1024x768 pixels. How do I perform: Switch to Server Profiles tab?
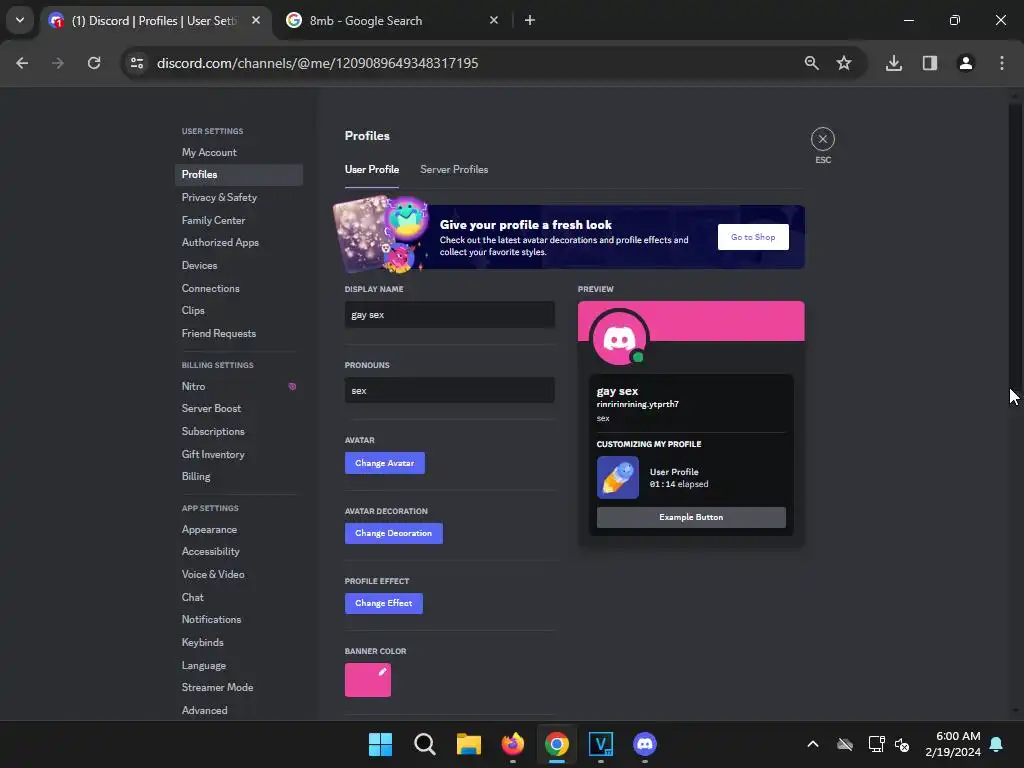tap(454, 169)
